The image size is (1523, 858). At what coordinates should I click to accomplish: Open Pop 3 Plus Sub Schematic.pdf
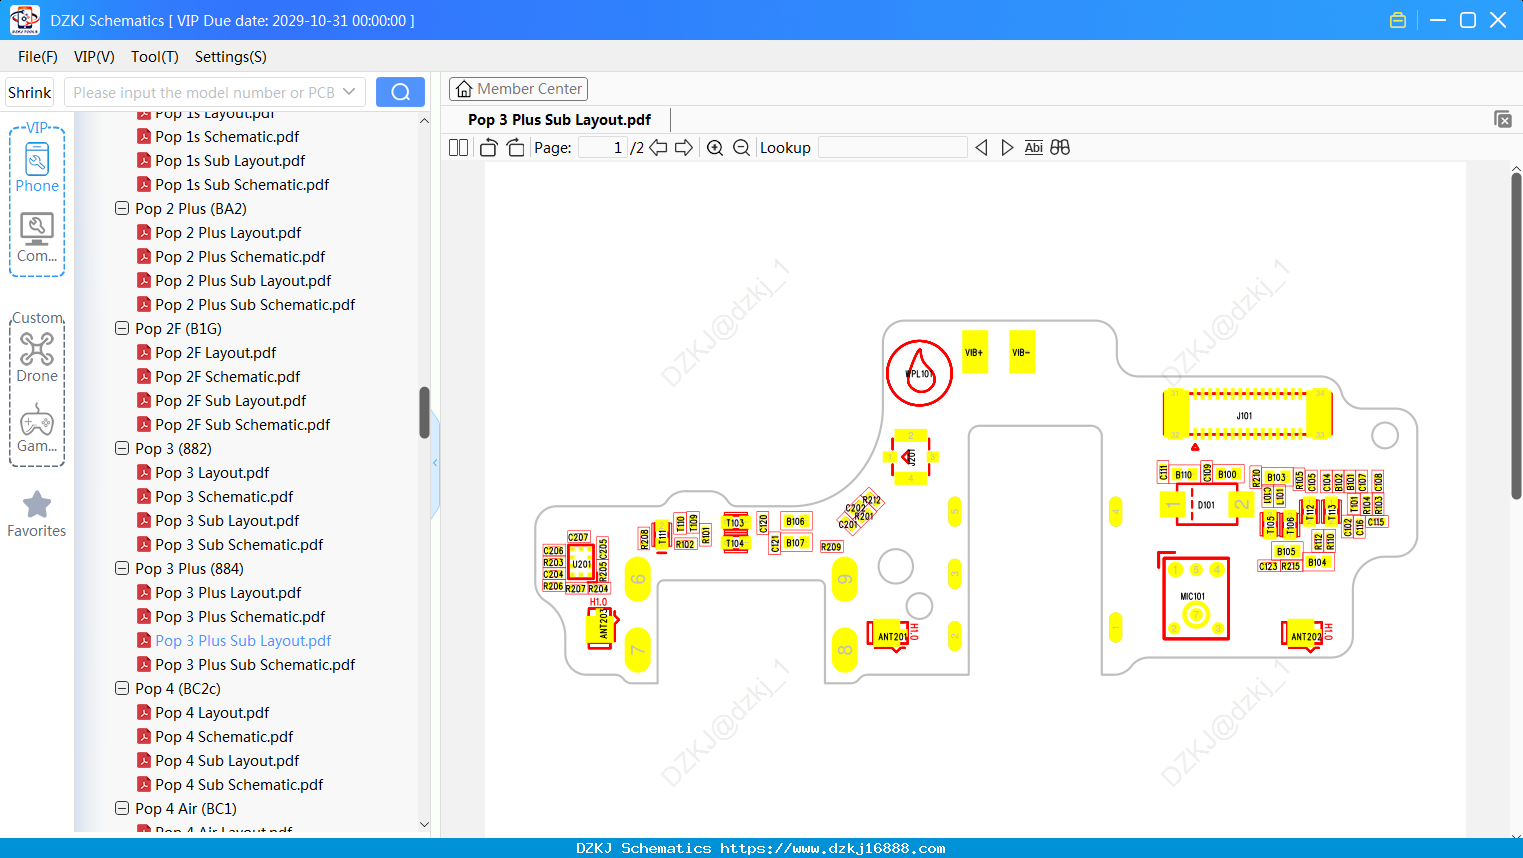click(255, 664)
